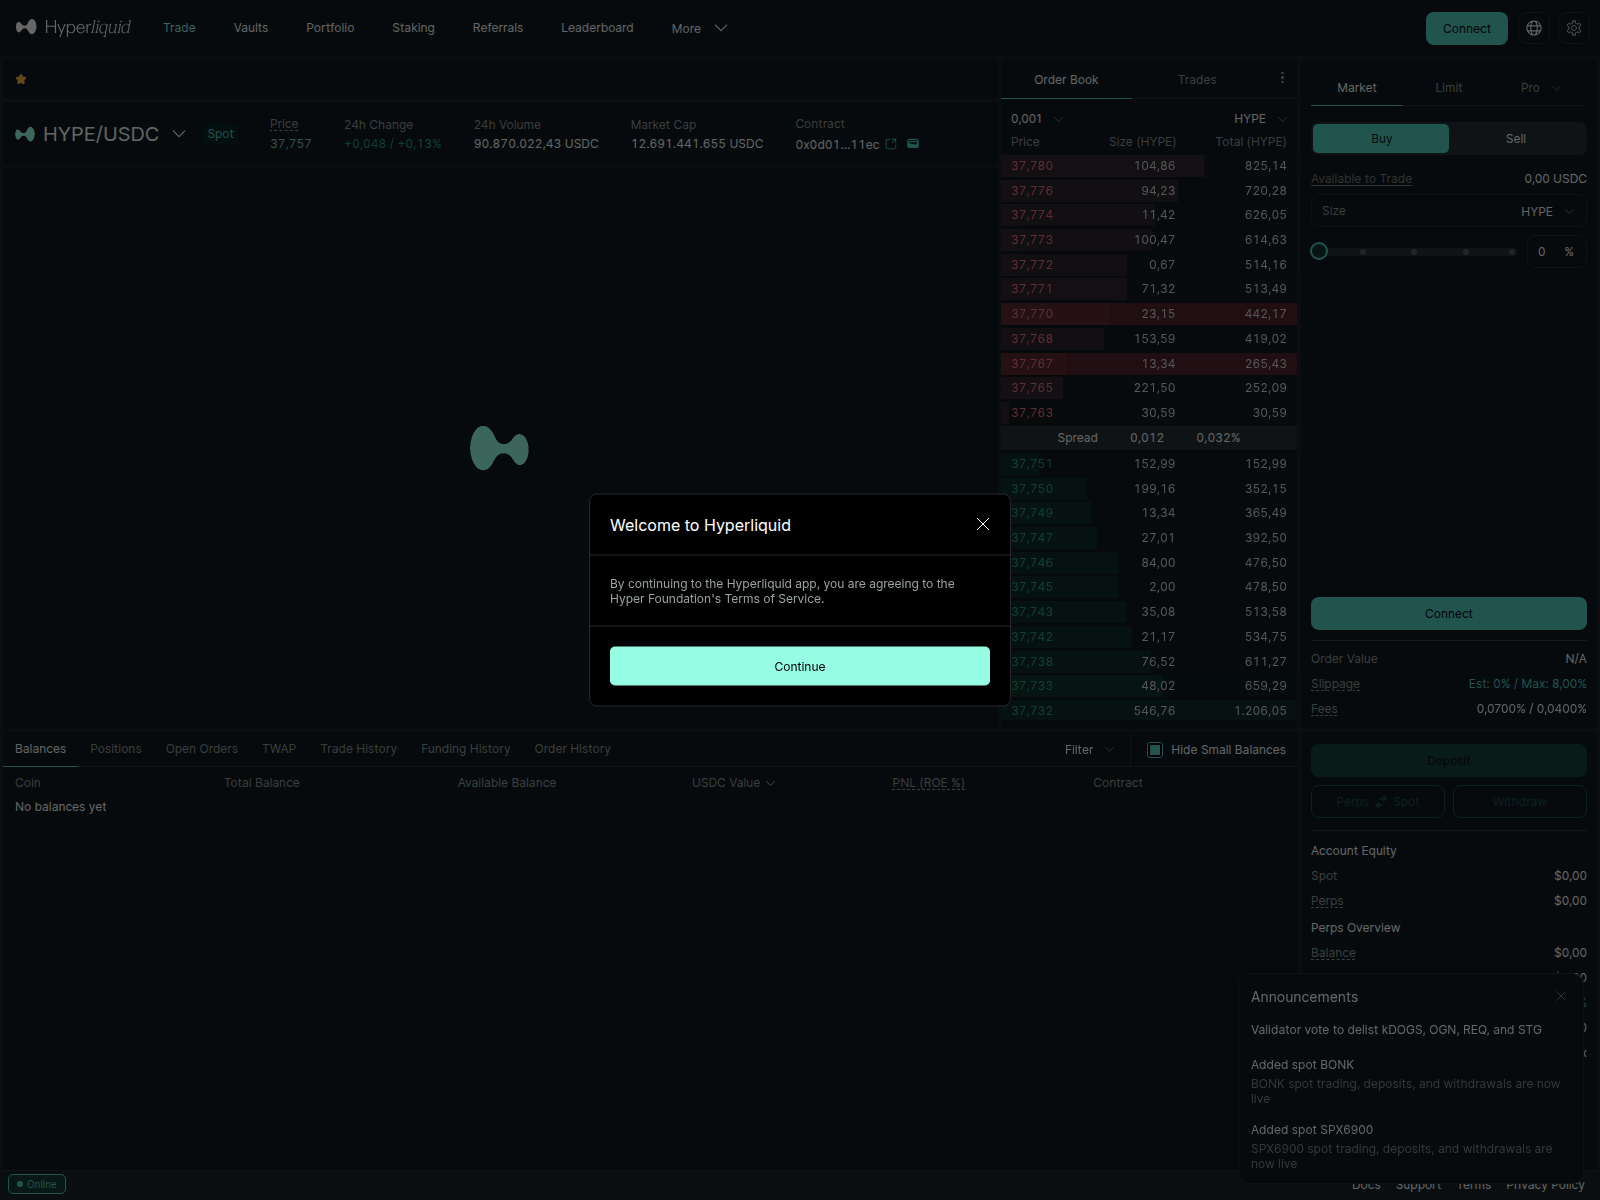Click Connect button in the order panel
Screen dimensions: 1600x1200
[x=1449, y=614]
